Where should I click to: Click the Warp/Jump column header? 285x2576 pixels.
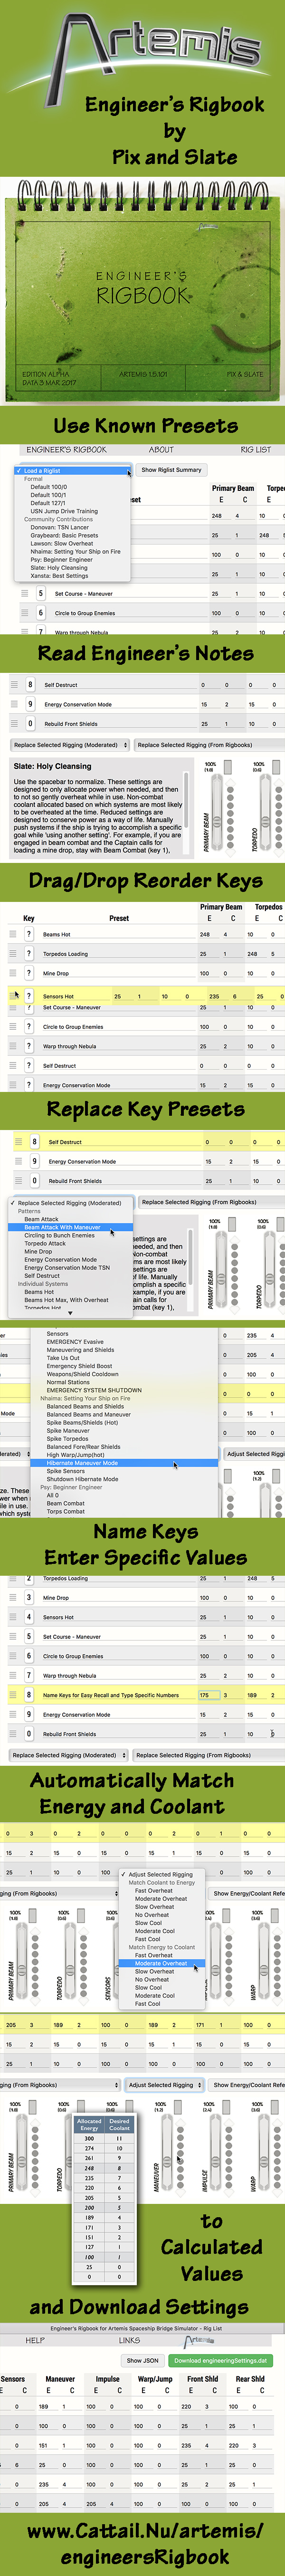(x=154, y=2378)
